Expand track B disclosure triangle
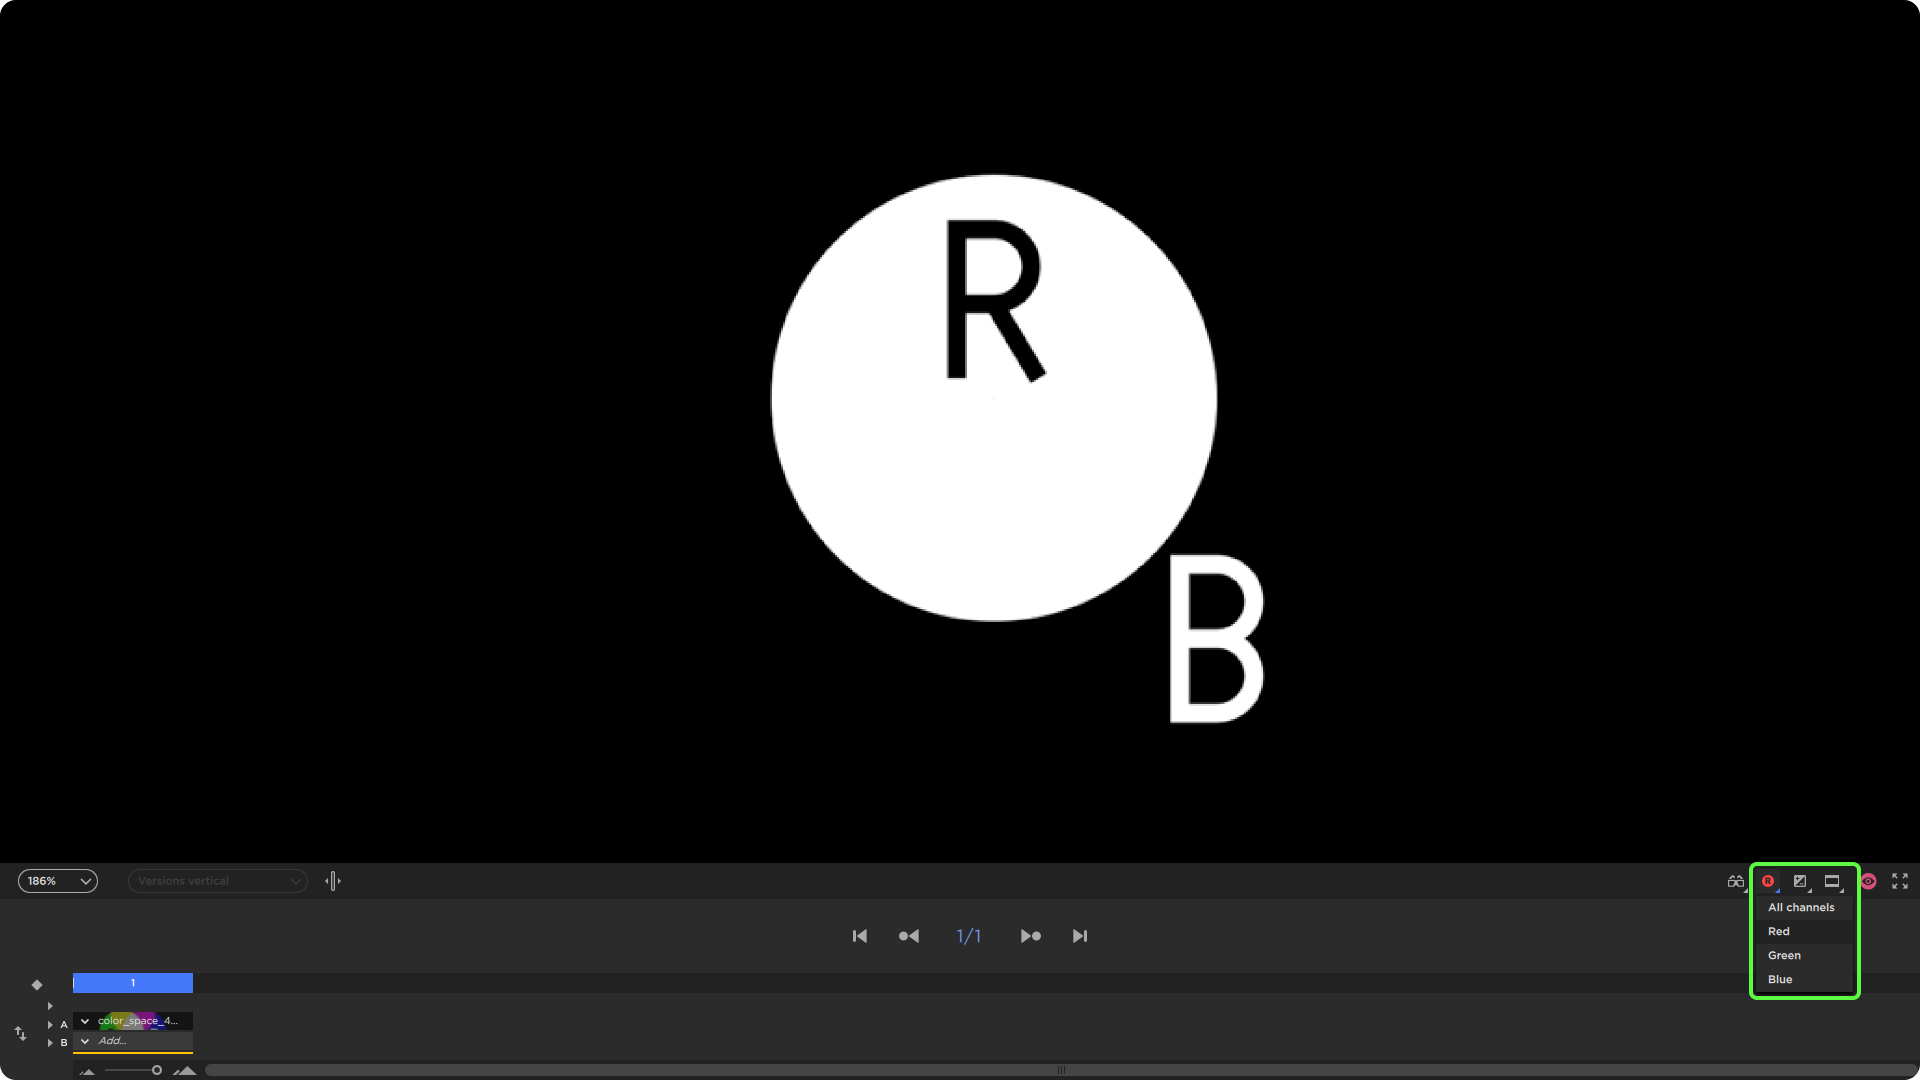The width and height of the screenshot is (1920, 1080). point(50,1042)
